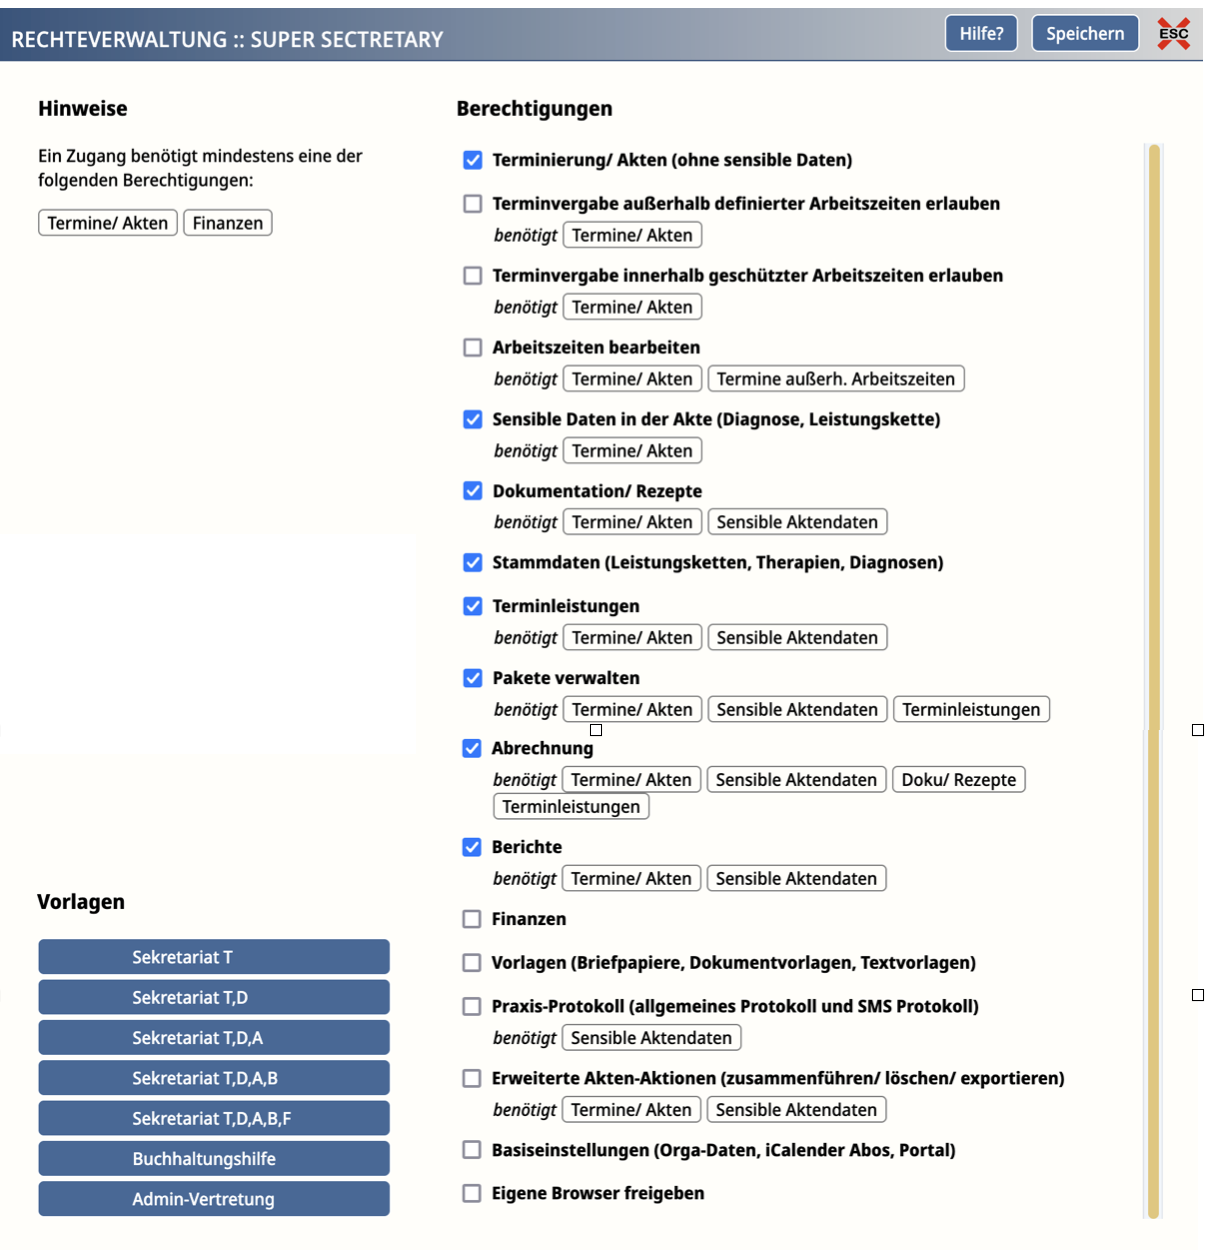
Task: Uncheck the Berichte checkbox
Action: pyautogui.click(x=472, y=847)
